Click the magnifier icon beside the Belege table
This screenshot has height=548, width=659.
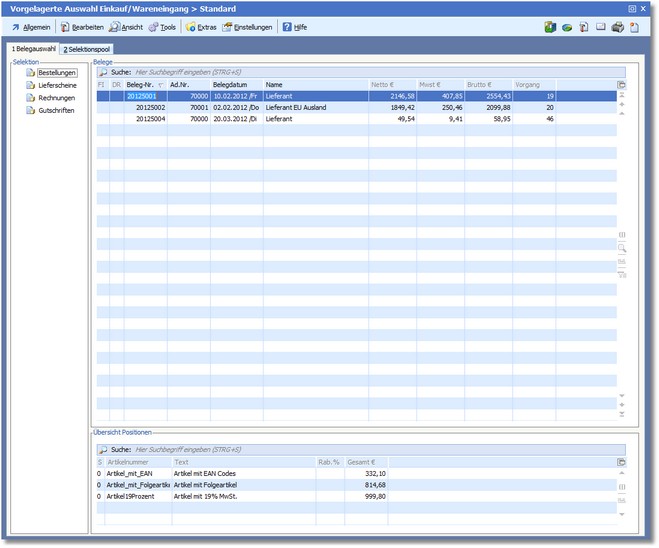pos(621,247)
